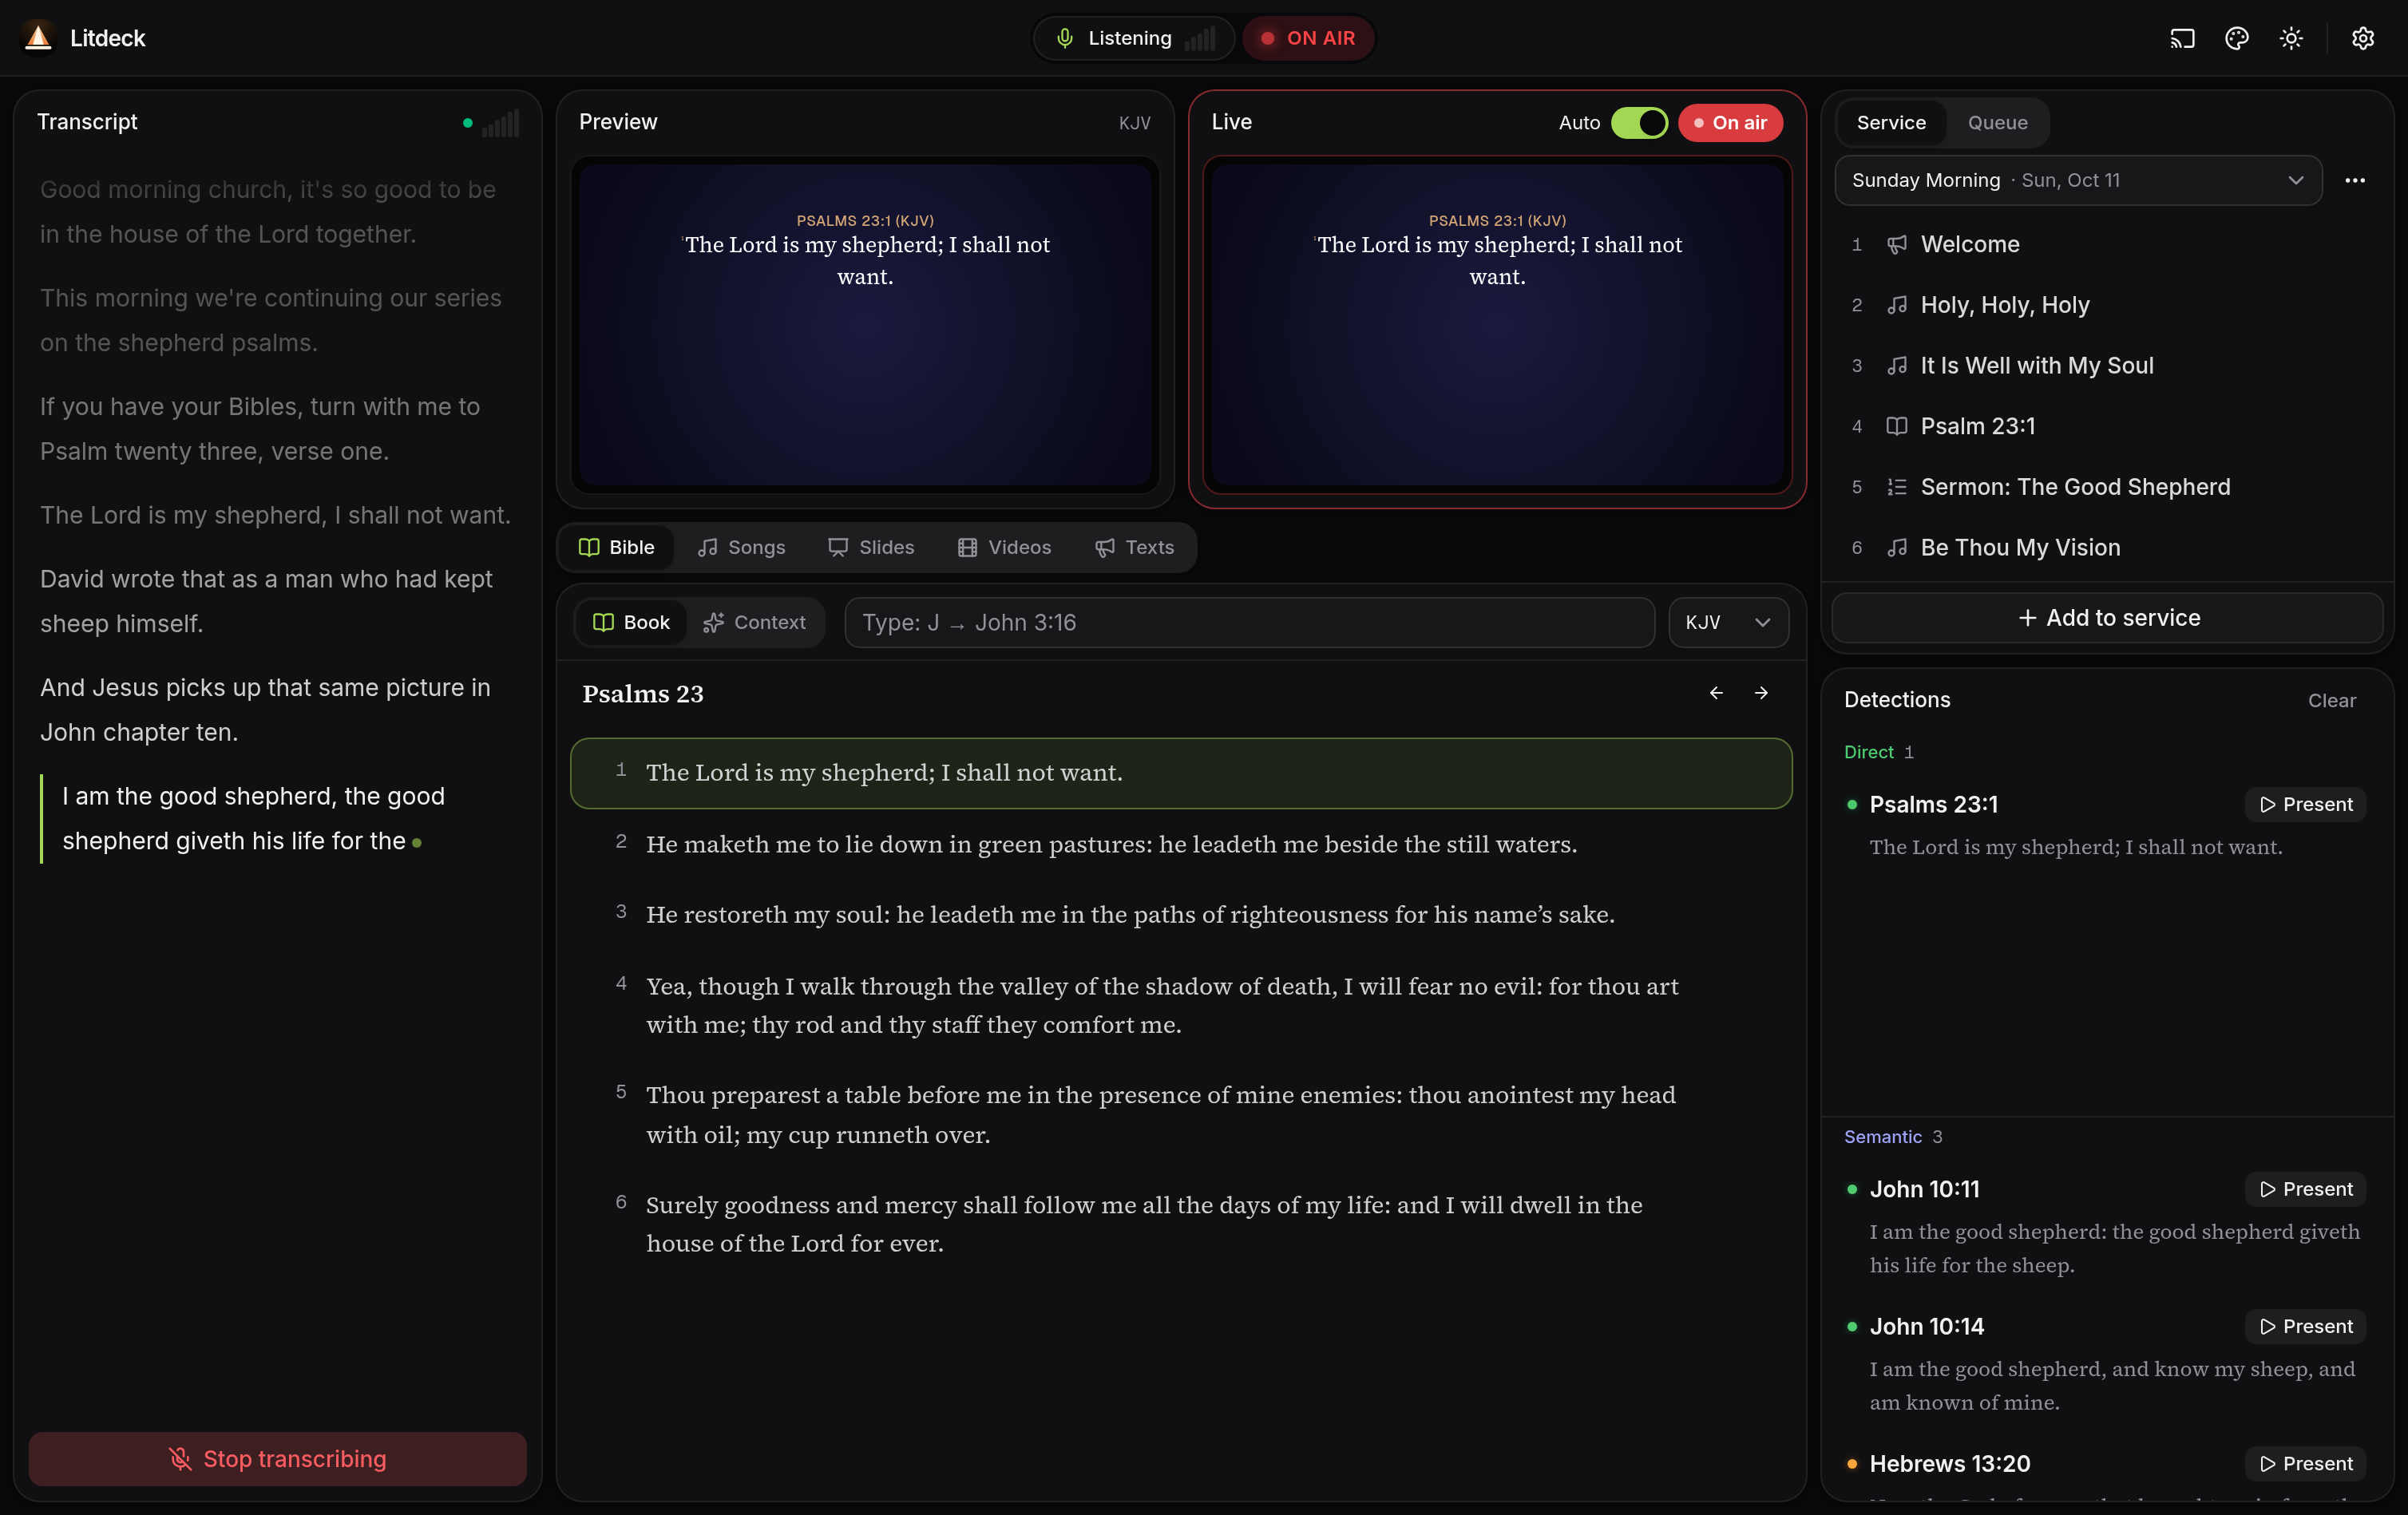Switch light mode with sun icon
2408x1515 pixels.
[2291, 38]
